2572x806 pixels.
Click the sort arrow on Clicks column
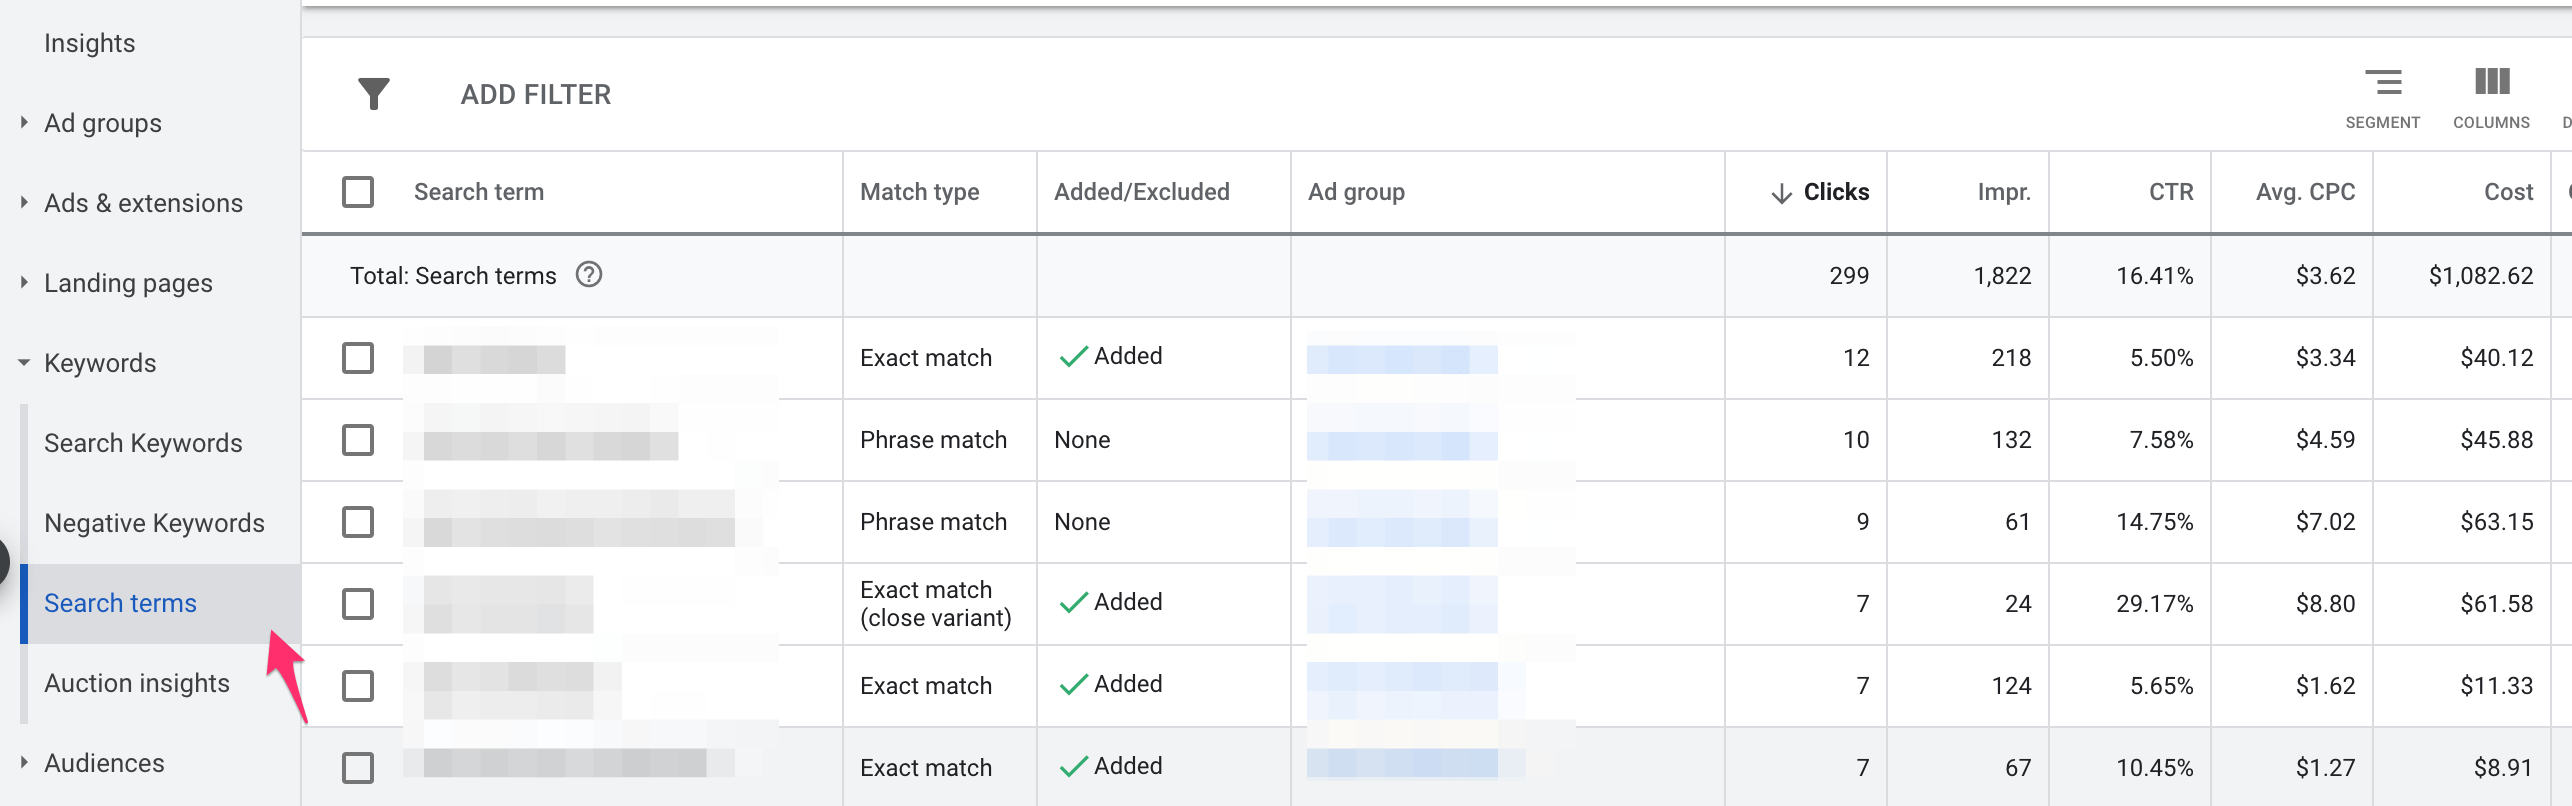click(x=1781, y=193)
